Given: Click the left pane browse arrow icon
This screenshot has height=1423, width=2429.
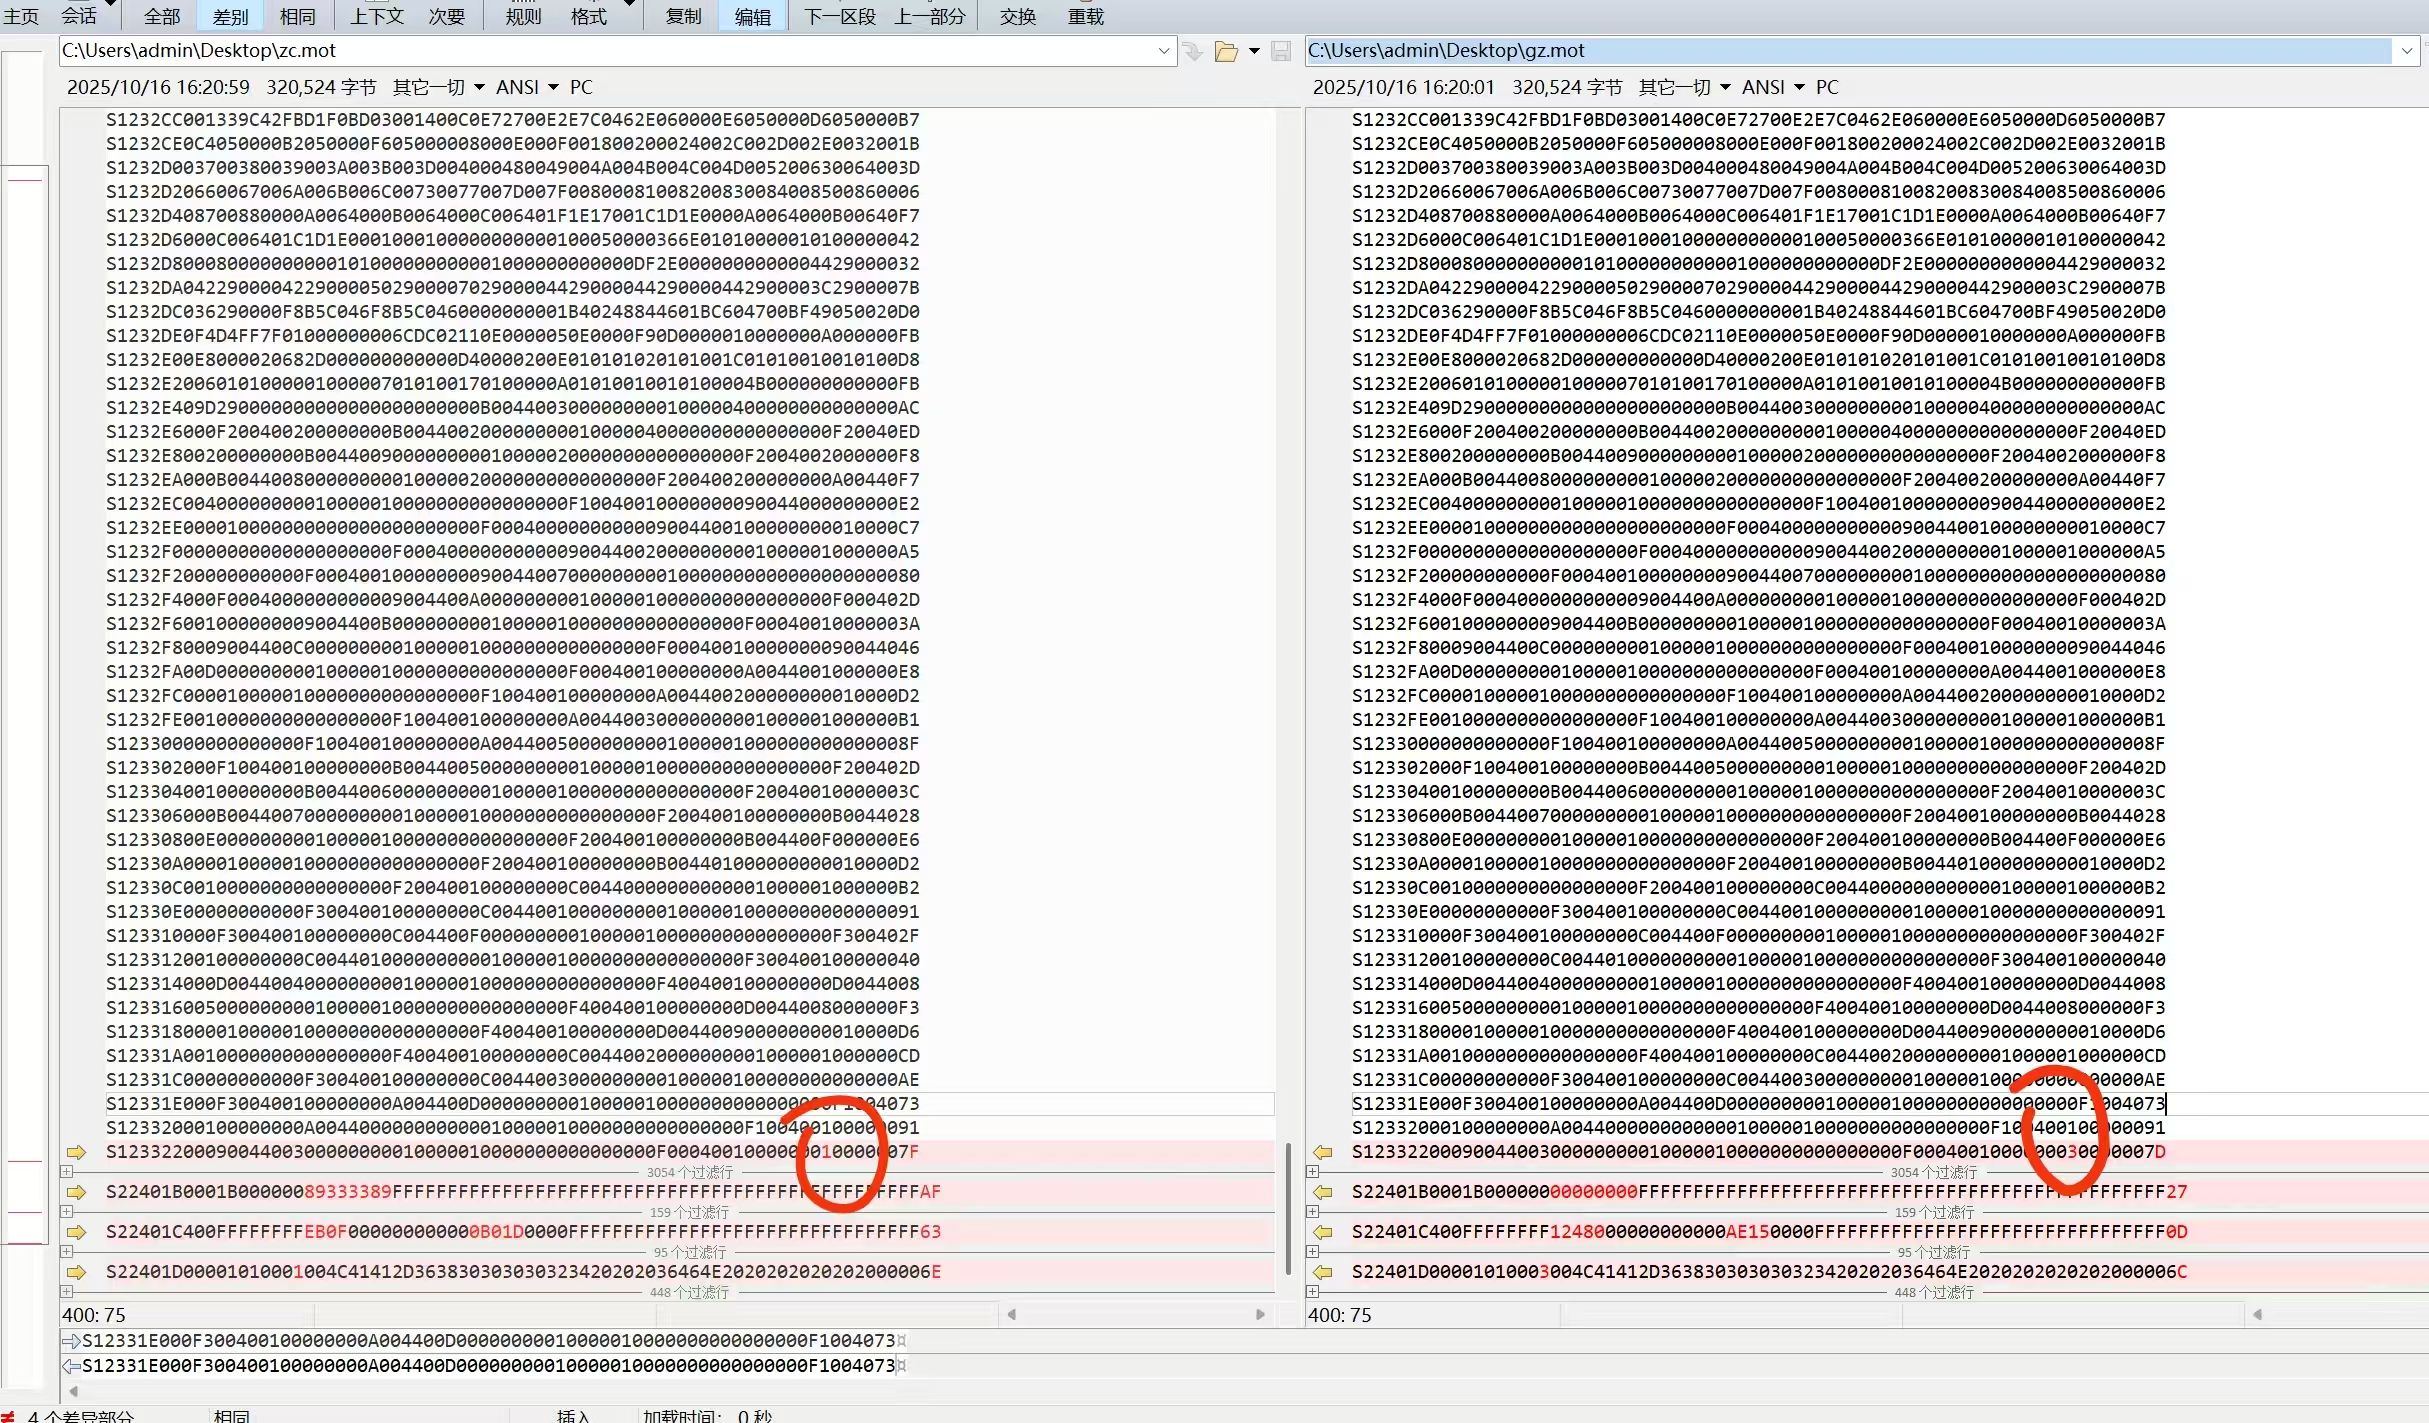Looking at the screenshot, I should 1193,51.
